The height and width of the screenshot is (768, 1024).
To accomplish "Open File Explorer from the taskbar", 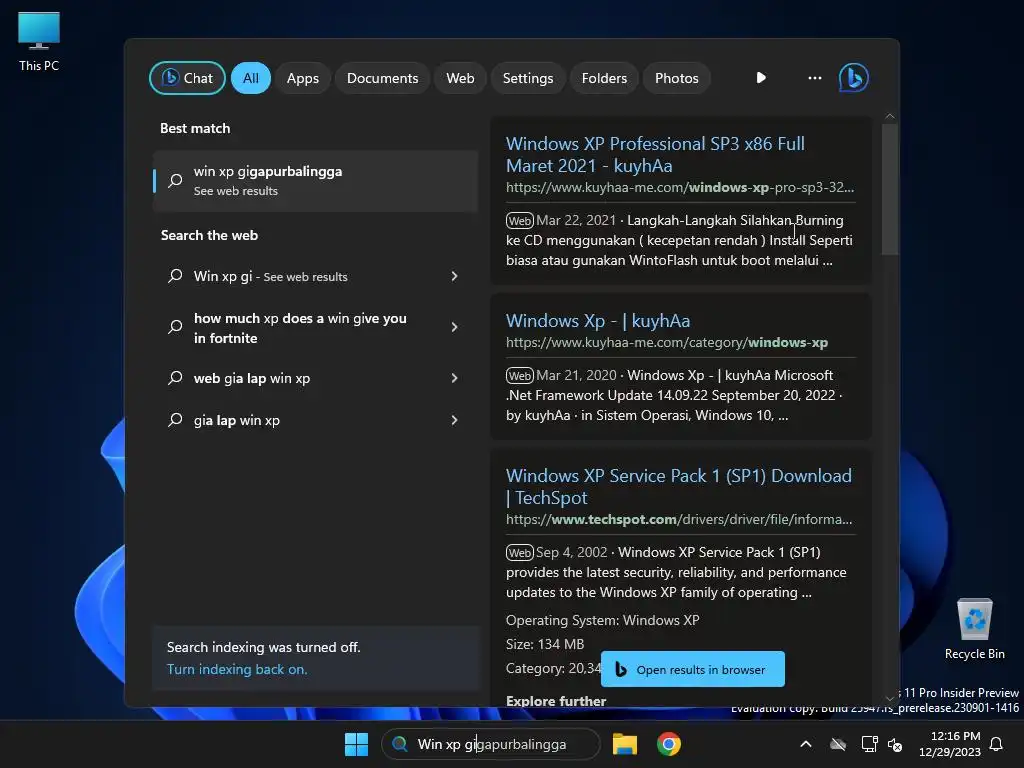I will tap(624, 744).
